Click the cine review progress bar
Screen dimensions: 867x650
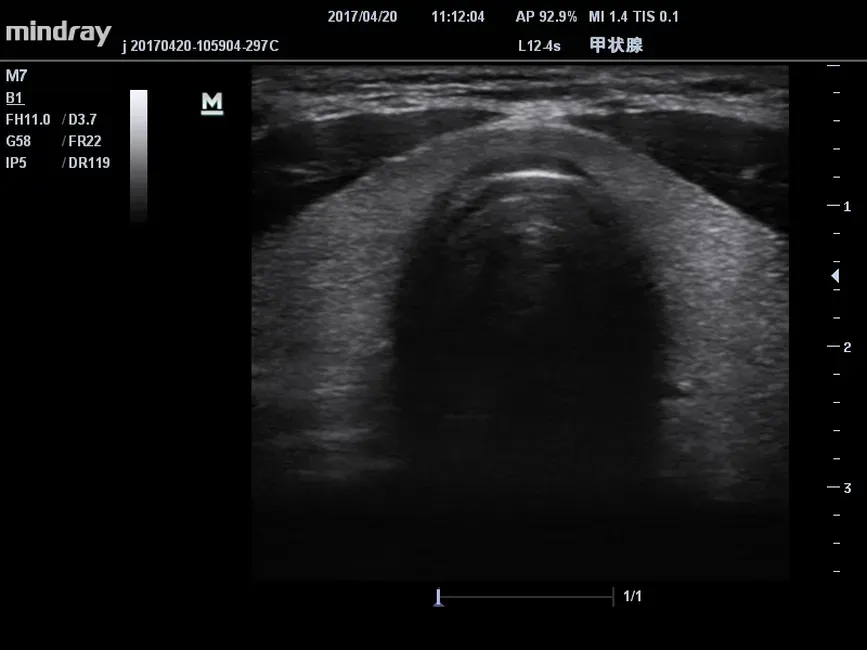526,597
